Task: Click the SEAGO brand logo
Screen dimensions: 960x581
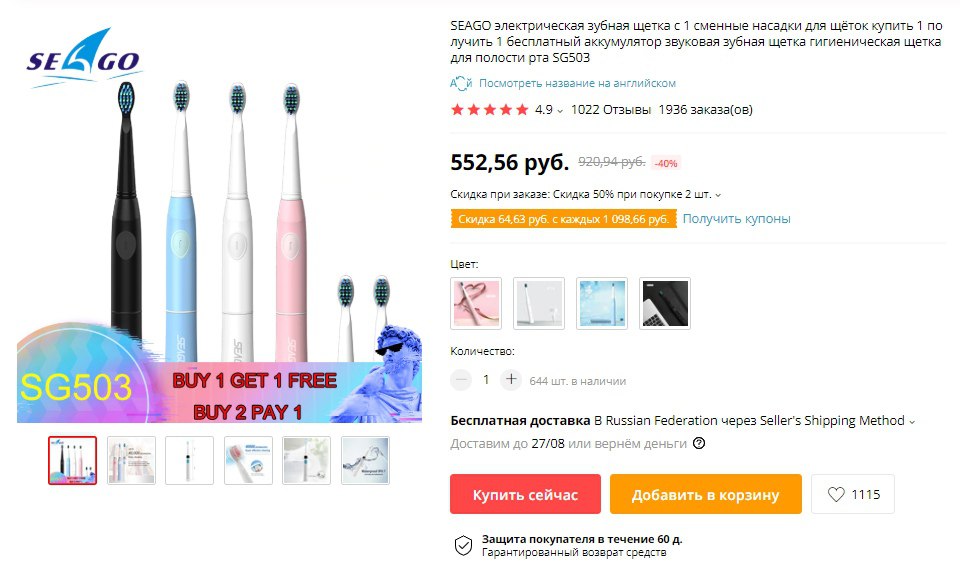Action: pos(83,58)
